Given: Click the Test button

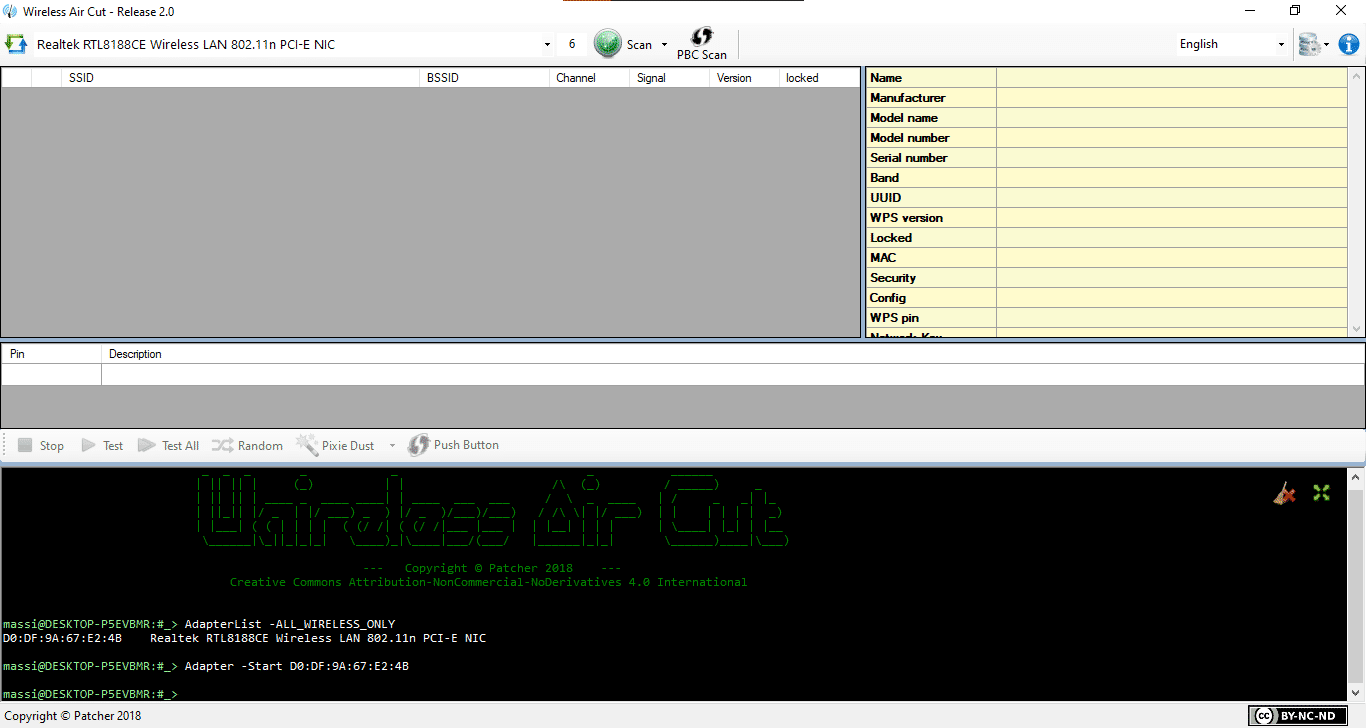Looking at the screenshot, I should coord(102,446).
